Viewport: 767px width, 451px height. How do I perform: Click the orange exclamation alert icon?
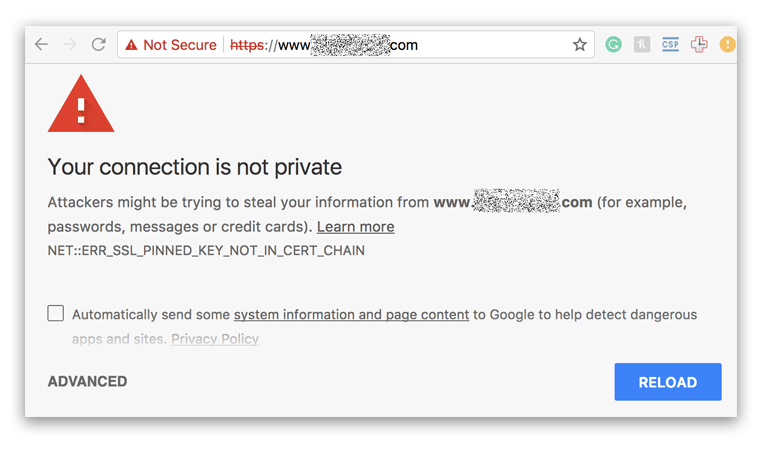727,45
